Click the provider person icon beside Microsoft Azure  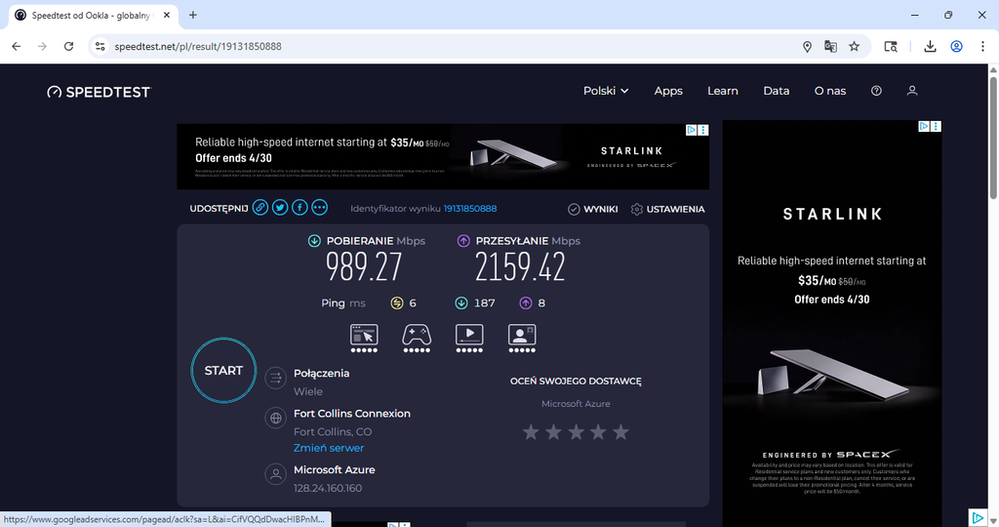tap(275, 475)
